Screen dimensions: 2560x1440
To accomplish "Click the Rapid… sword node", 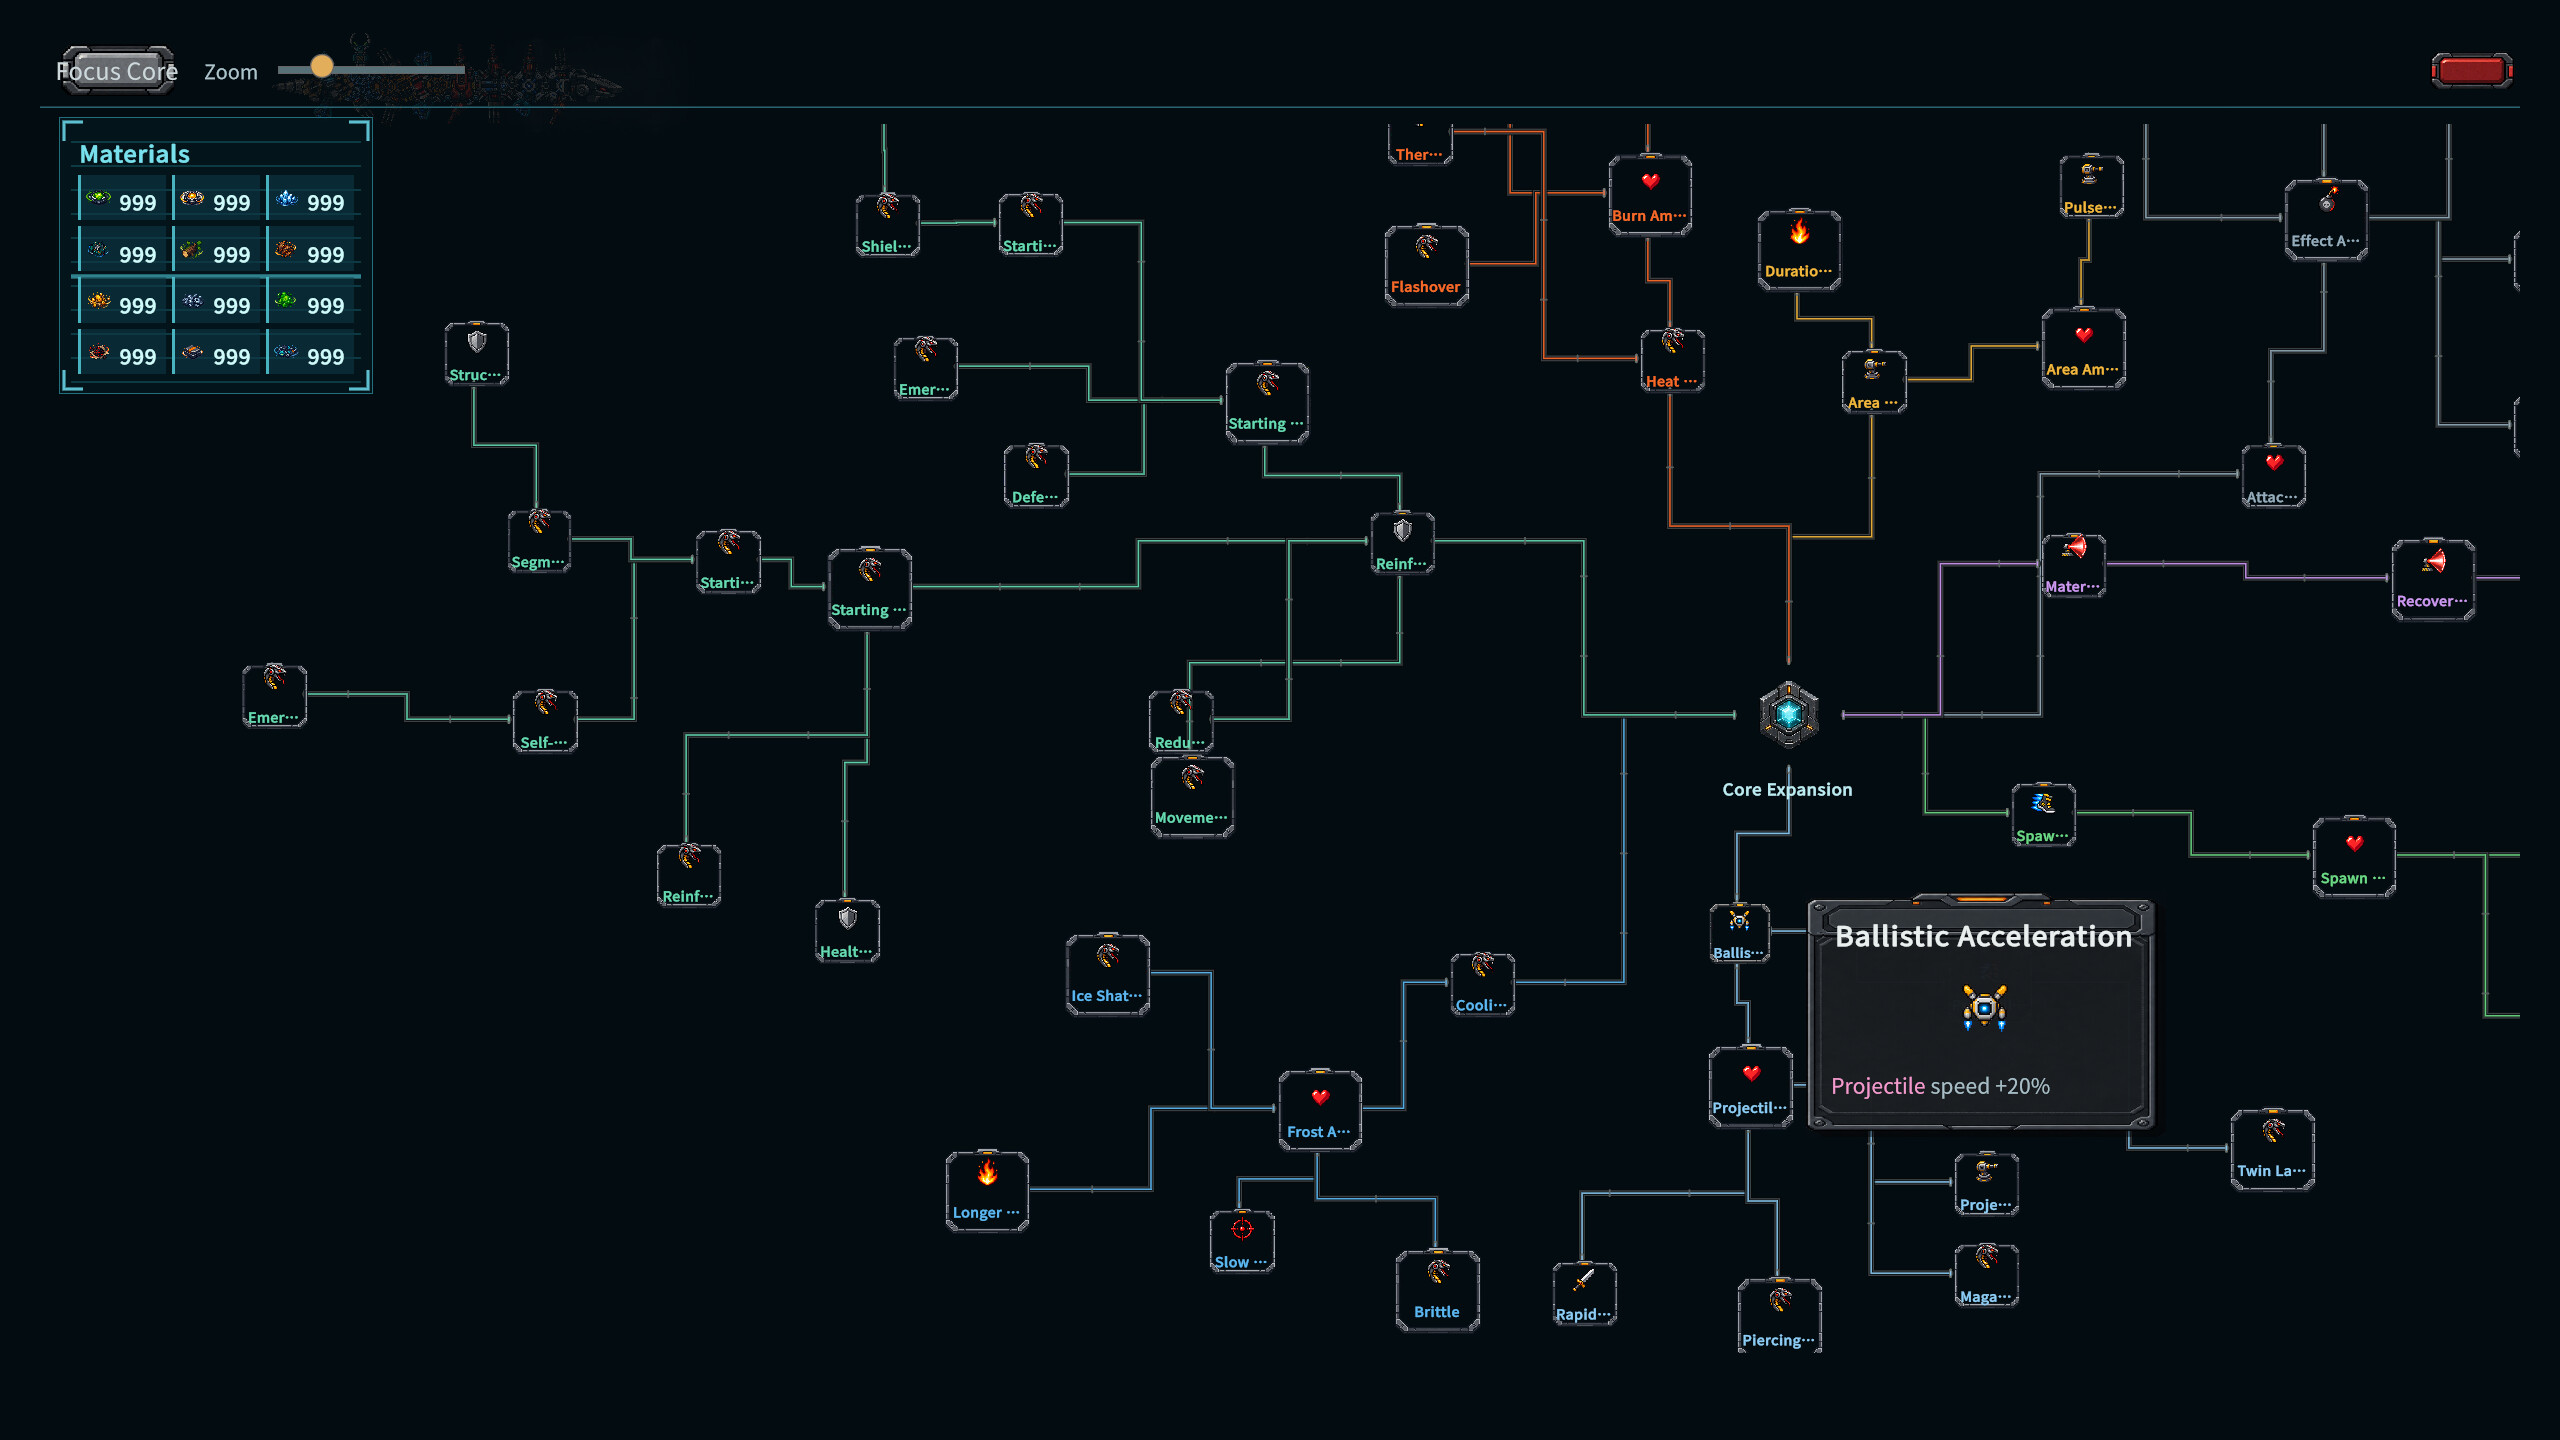I will (1583, 1294).
